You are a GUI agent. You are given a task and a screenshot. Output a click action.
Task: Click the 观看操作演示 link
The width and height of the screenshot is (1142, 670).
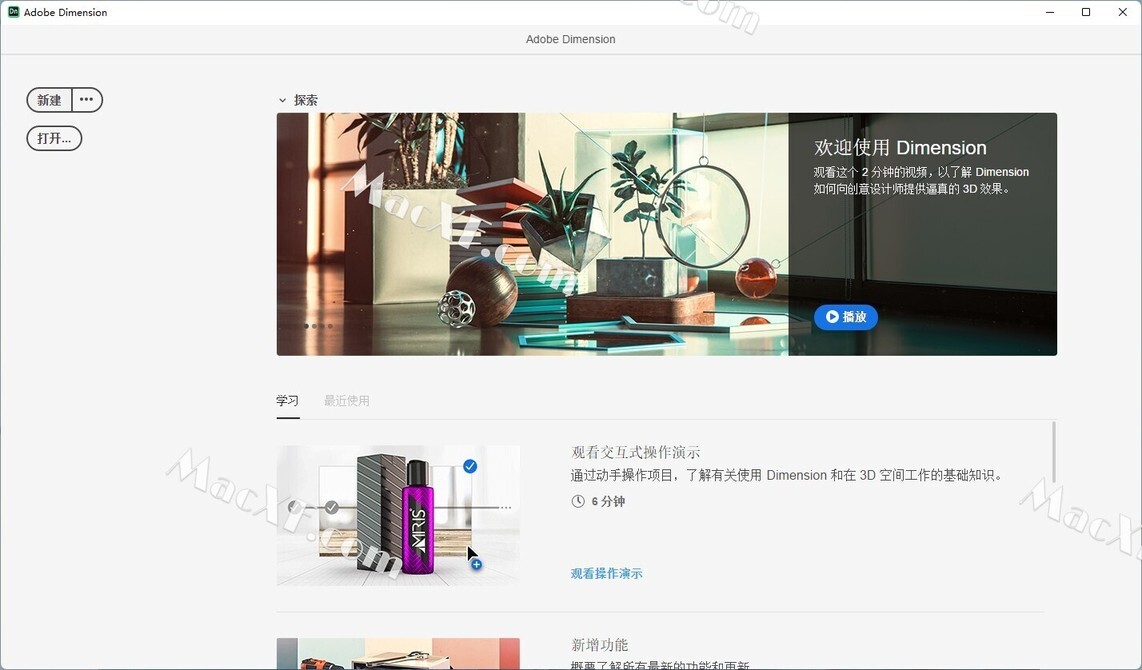tap(607, 573)
